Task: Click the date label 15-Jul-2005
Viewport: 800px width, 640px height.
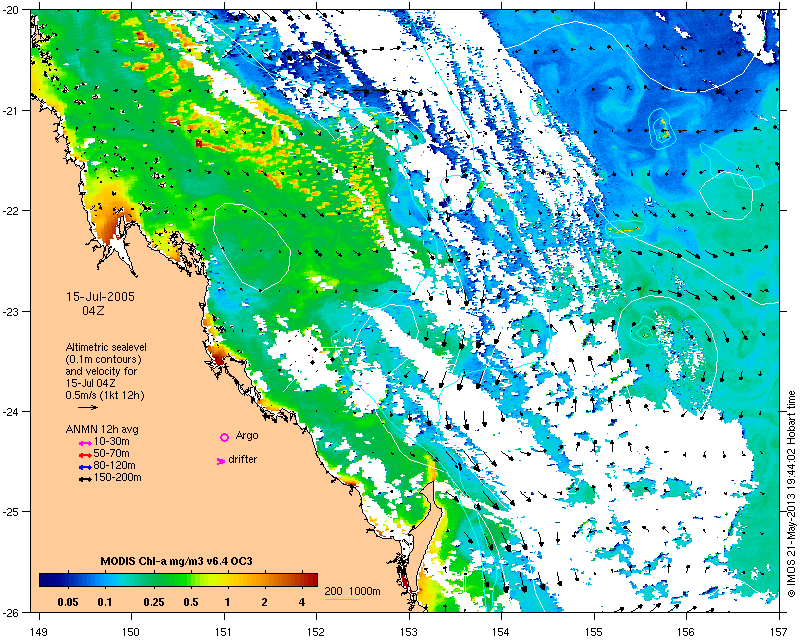Action: point(101,297)
